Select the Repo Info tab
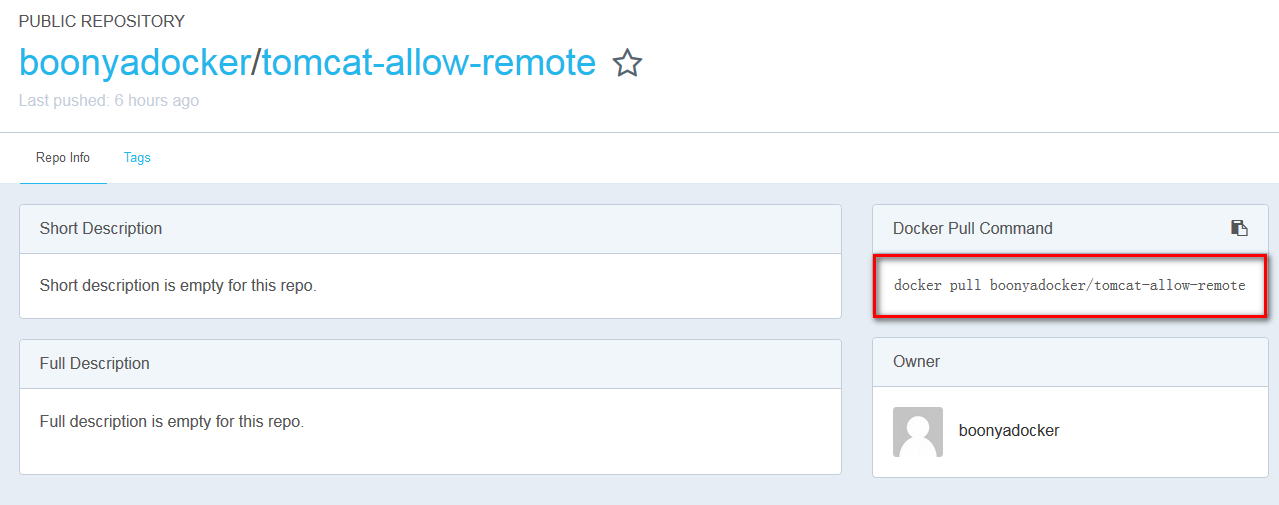The image size is (1279, 505). (x=63, y=157)
